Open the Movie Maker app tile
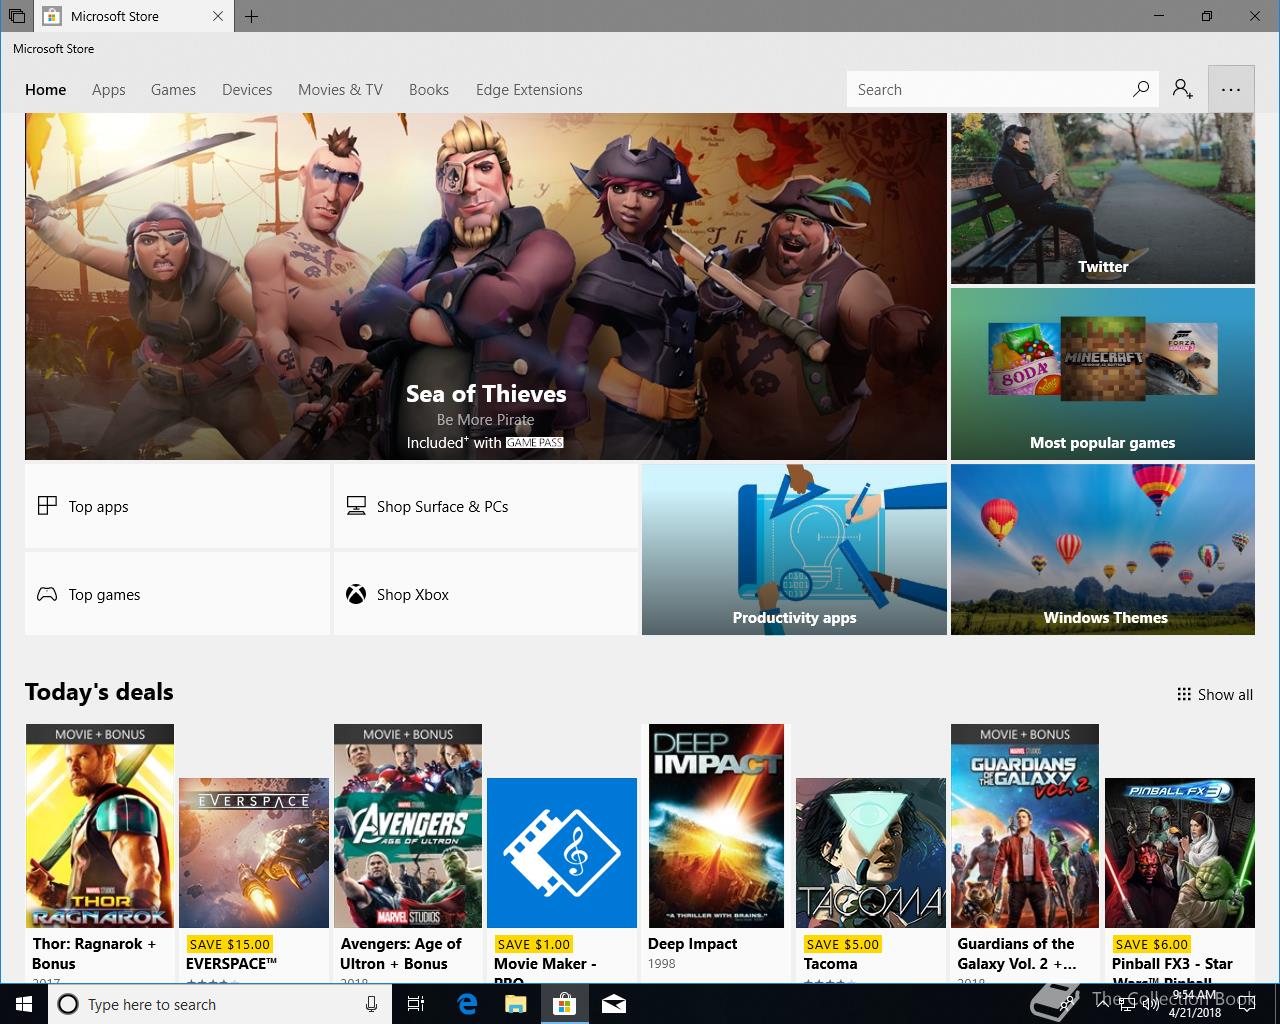The width and height of the screenshot is (1280, 1024). point(562,853)
